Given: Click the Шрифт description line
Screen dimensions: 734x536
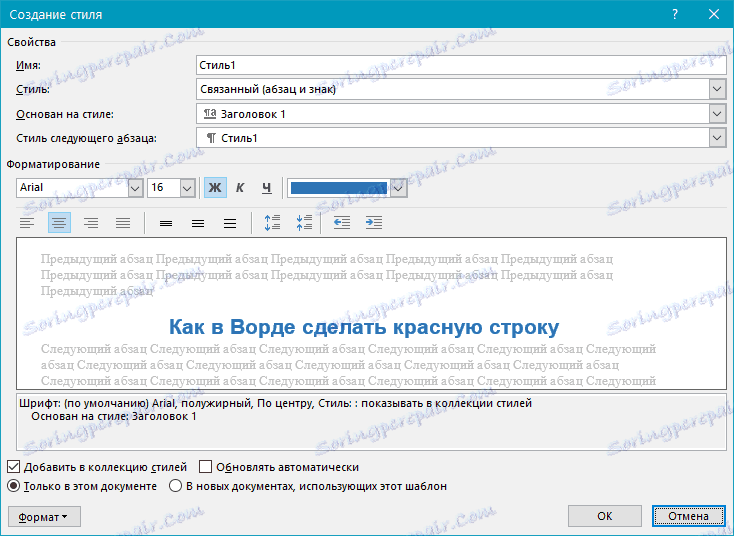Looking at the screenshot, I should click(x=275, y=403).
